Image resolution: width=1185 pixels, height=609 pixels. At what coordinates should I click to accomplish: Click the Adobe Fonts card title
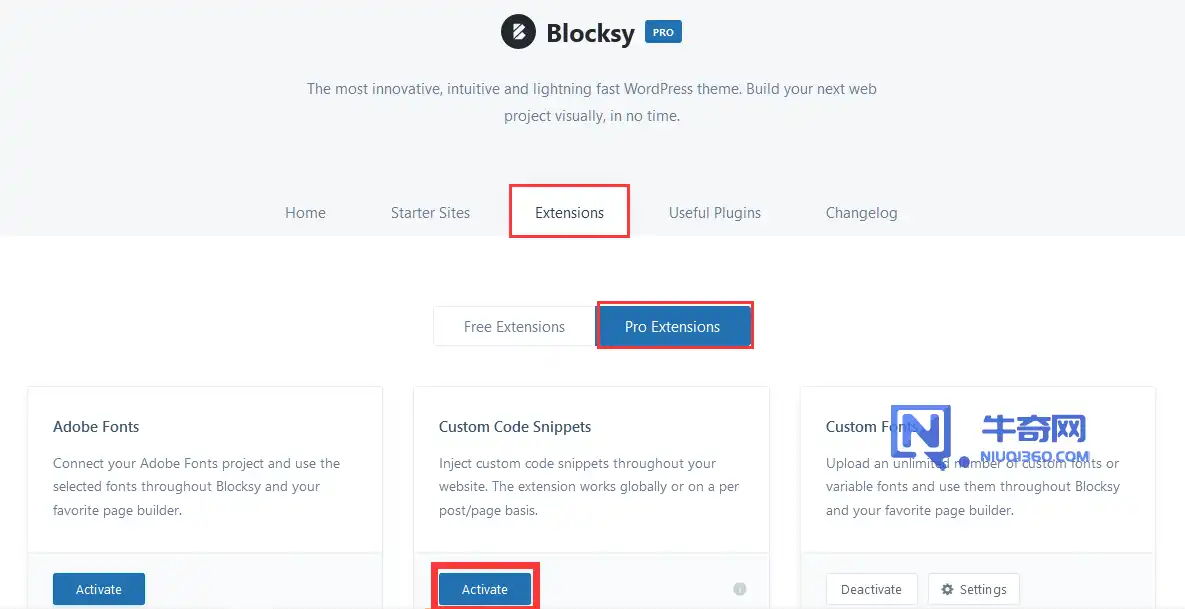pyautogui.click(x=96, y=426)
